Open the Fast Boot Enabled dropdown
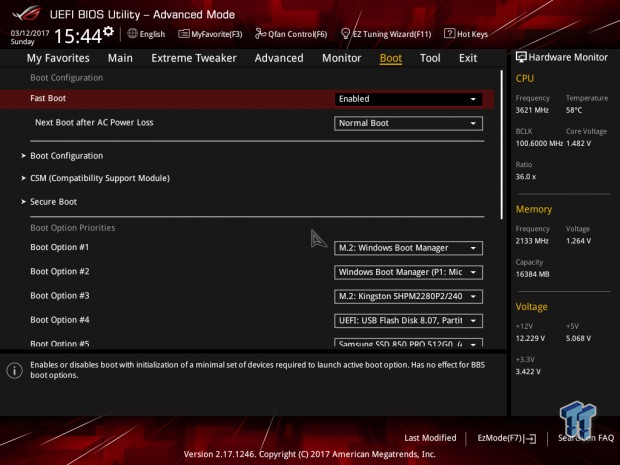The height and width of the screenshot is (465, 620). [408, 99]
